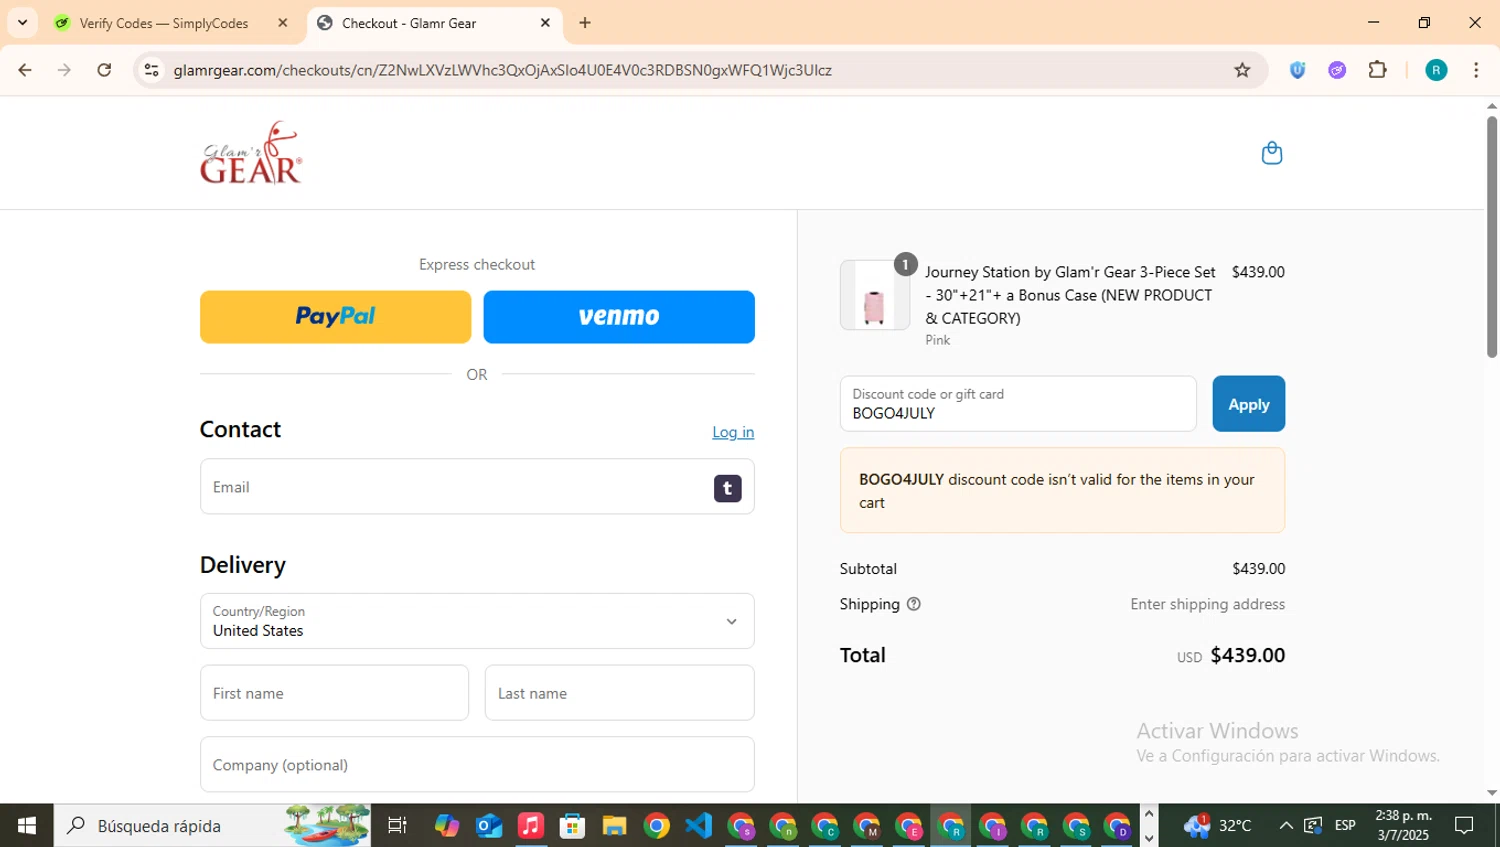Open Chrome three-dot menu

(x=1476, y=70)
